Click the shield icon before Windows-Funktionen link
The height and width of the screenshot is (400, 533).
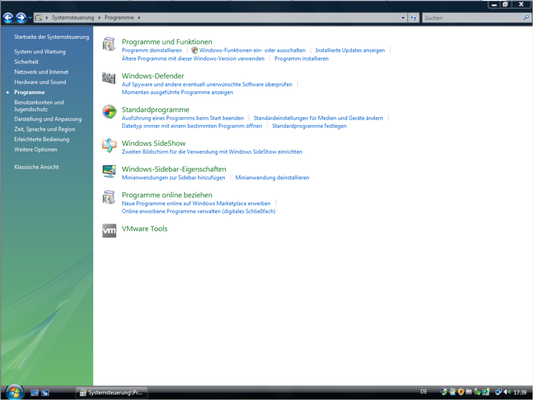194,50
